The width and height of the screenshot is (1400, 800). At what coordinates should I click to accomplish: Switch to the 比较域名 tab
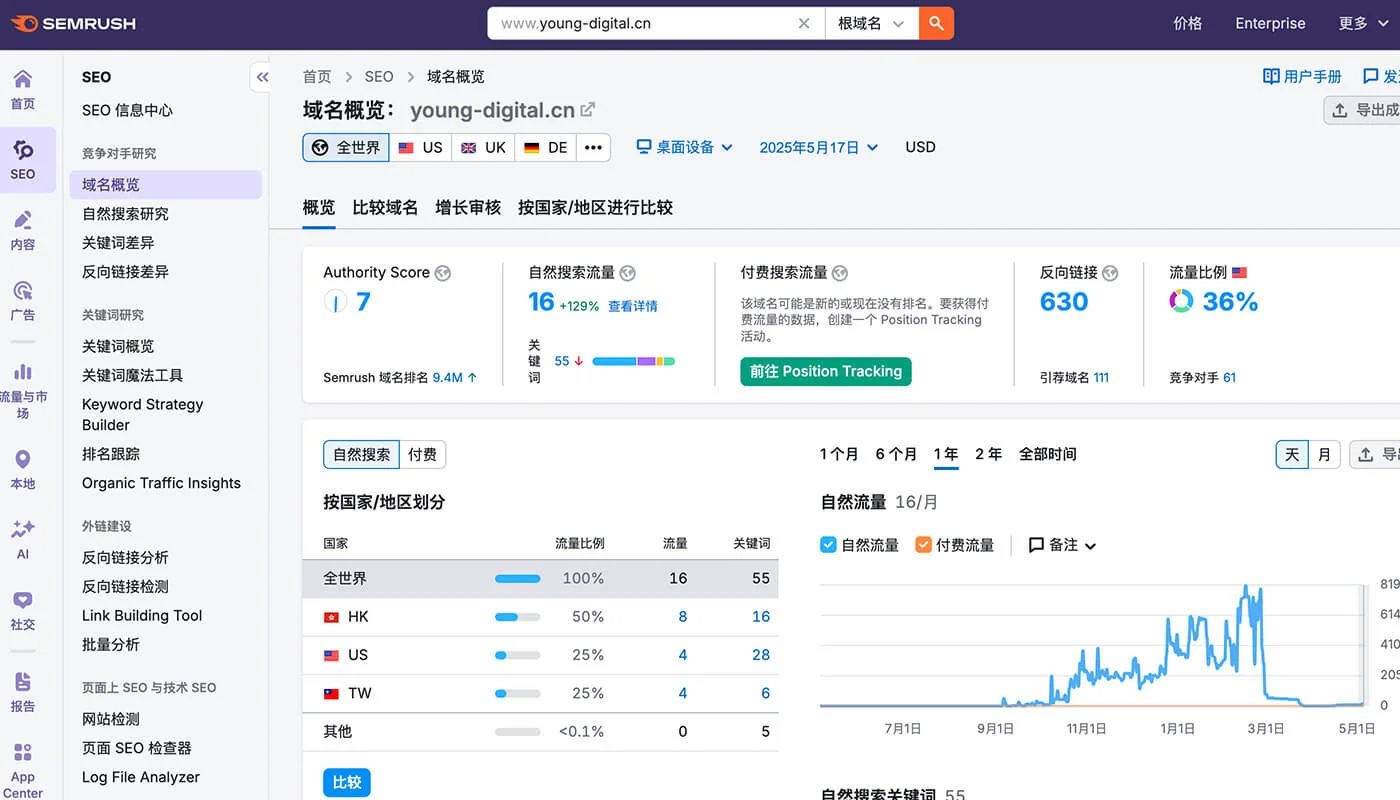(x=385, y=207)
